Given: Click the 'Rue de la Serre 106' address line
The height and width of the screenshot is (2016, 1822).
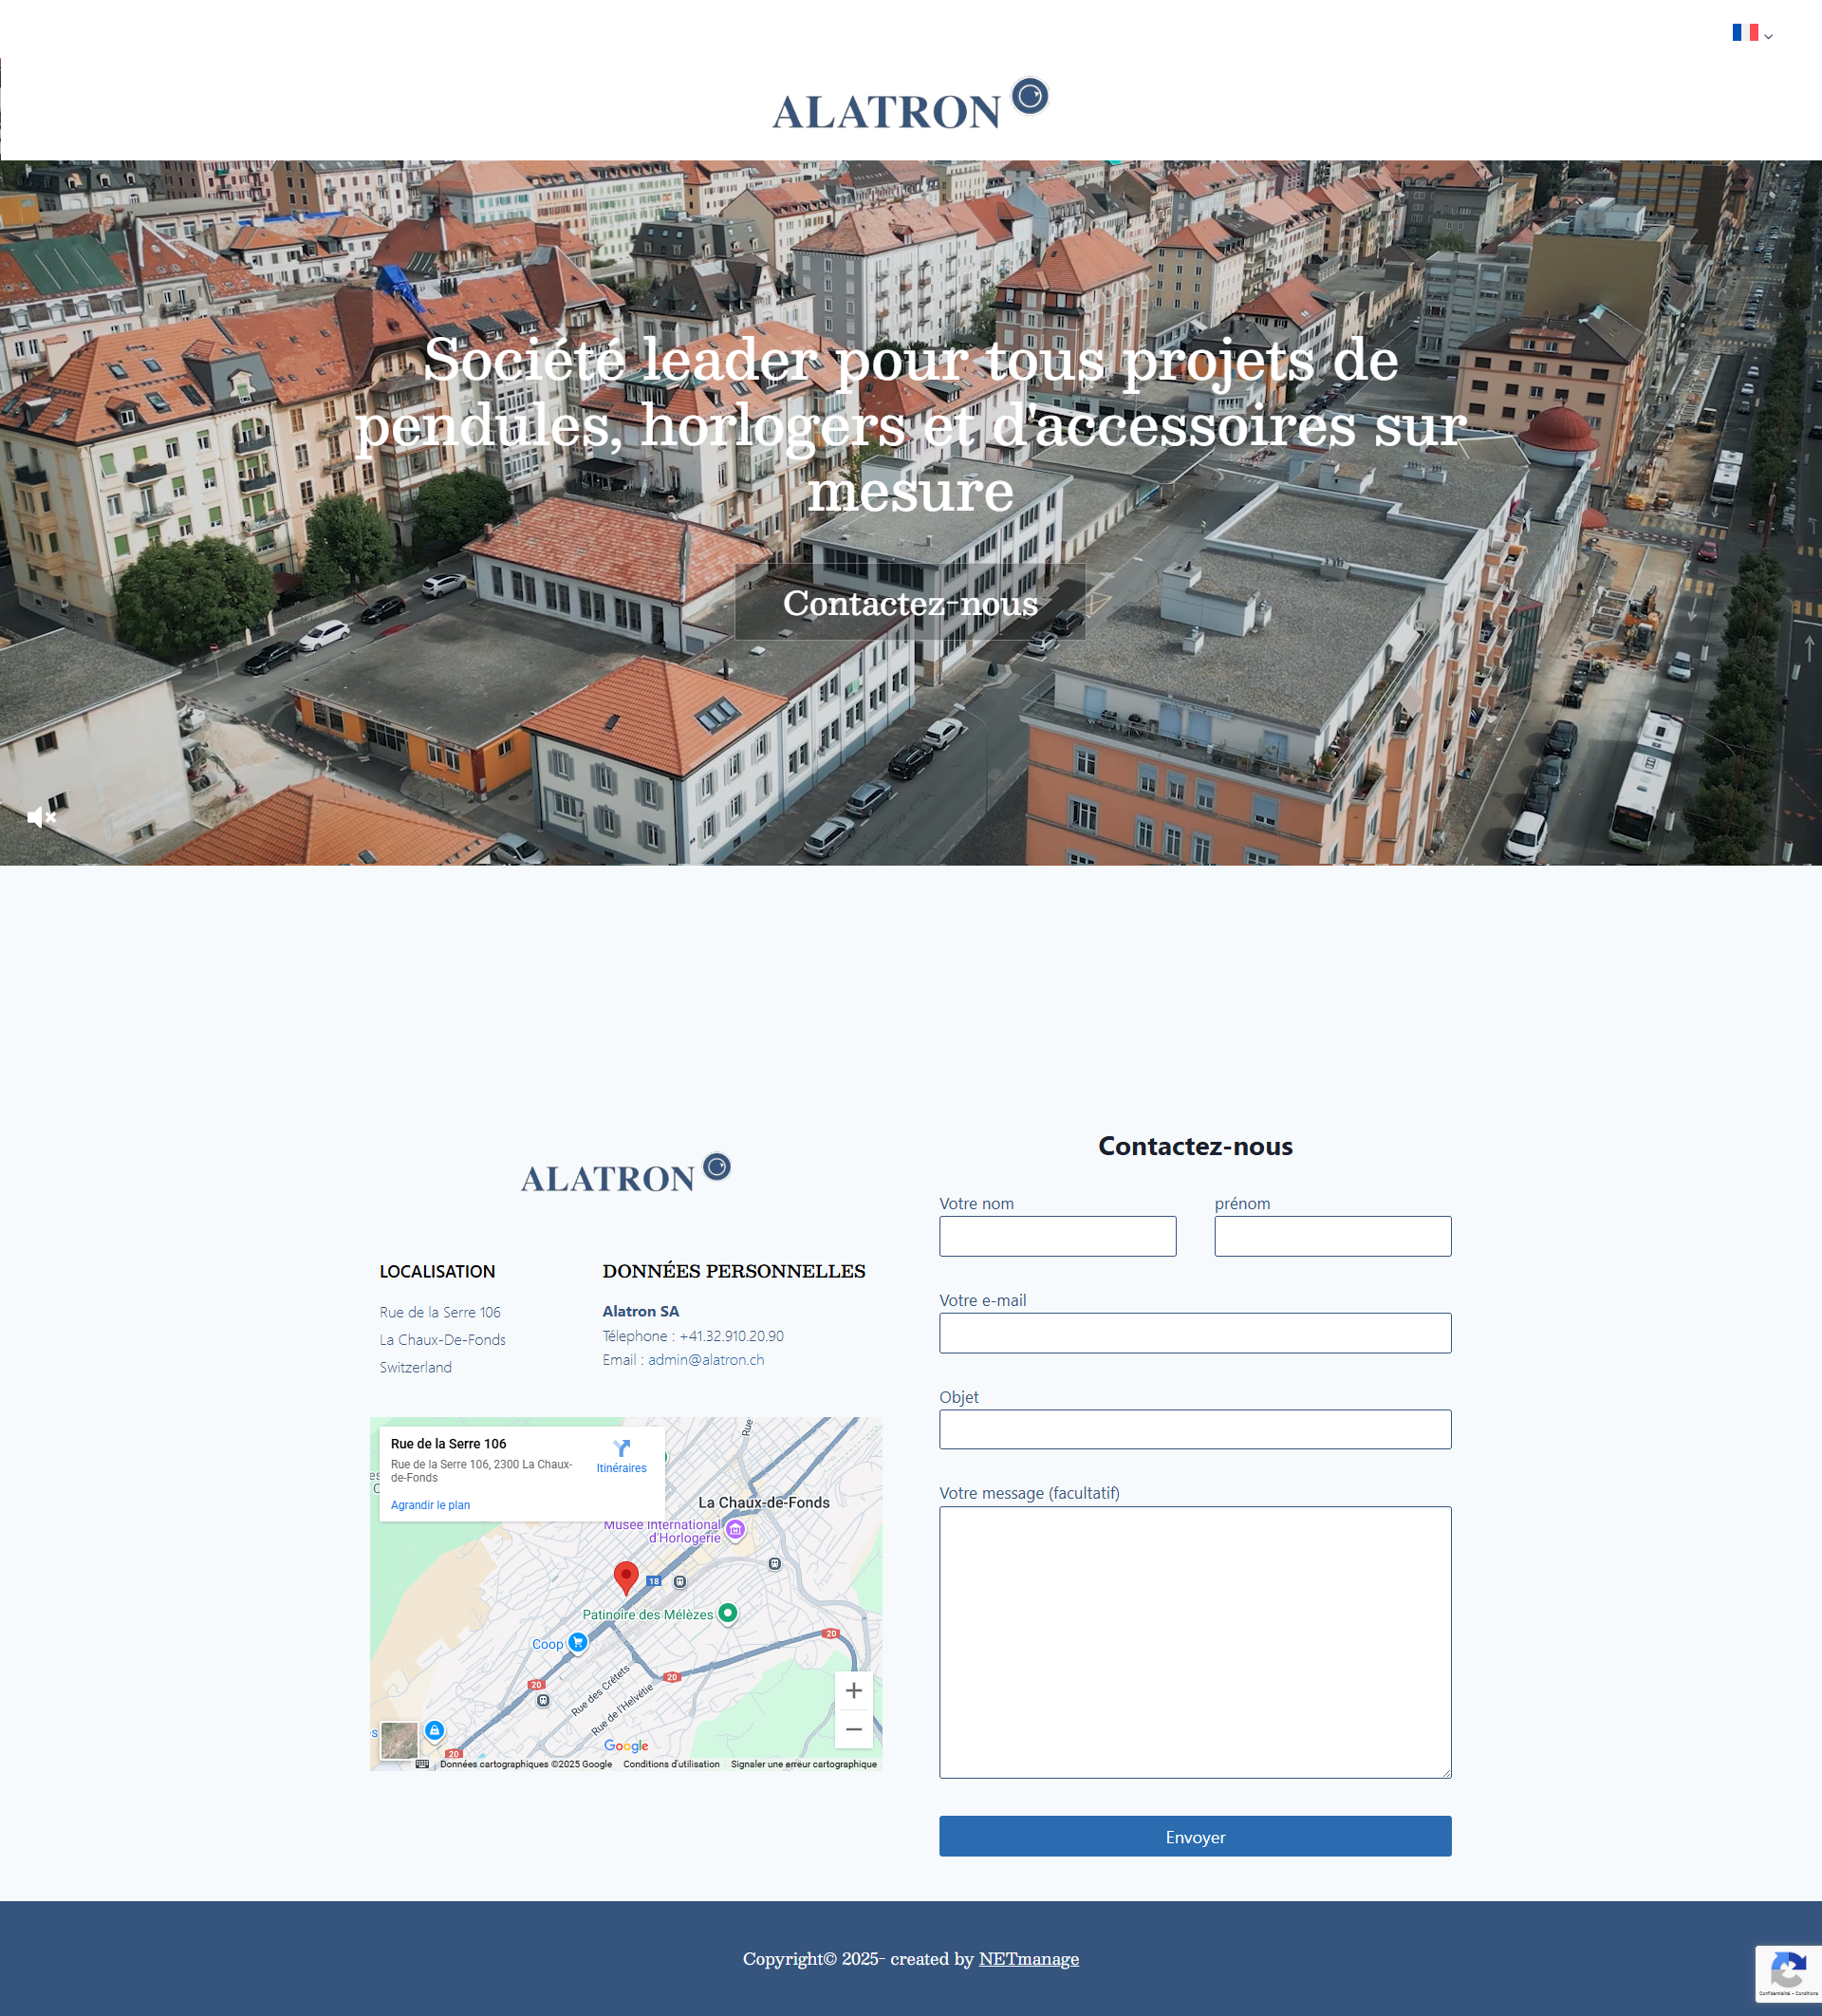Looking at the screenshot, I should coord(440,1312).
